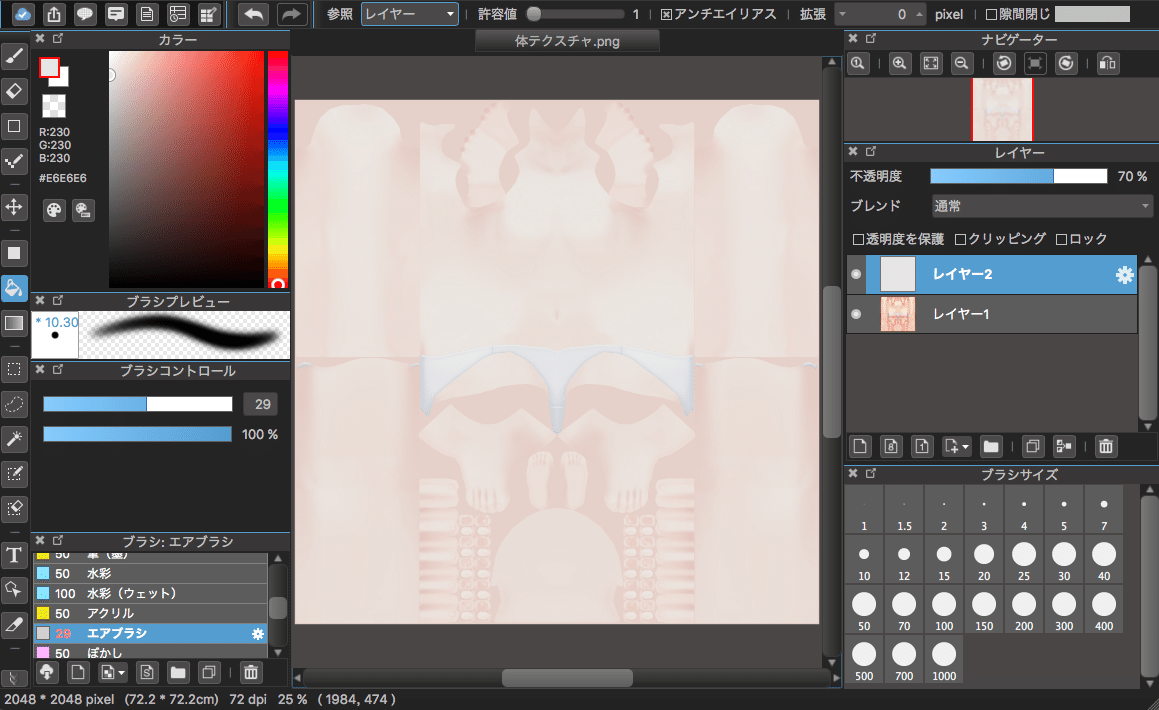The width and height of the screenshot is (1159, 710).
Task: Rotate canvas left in Navigator
Action: point(1004,64)
